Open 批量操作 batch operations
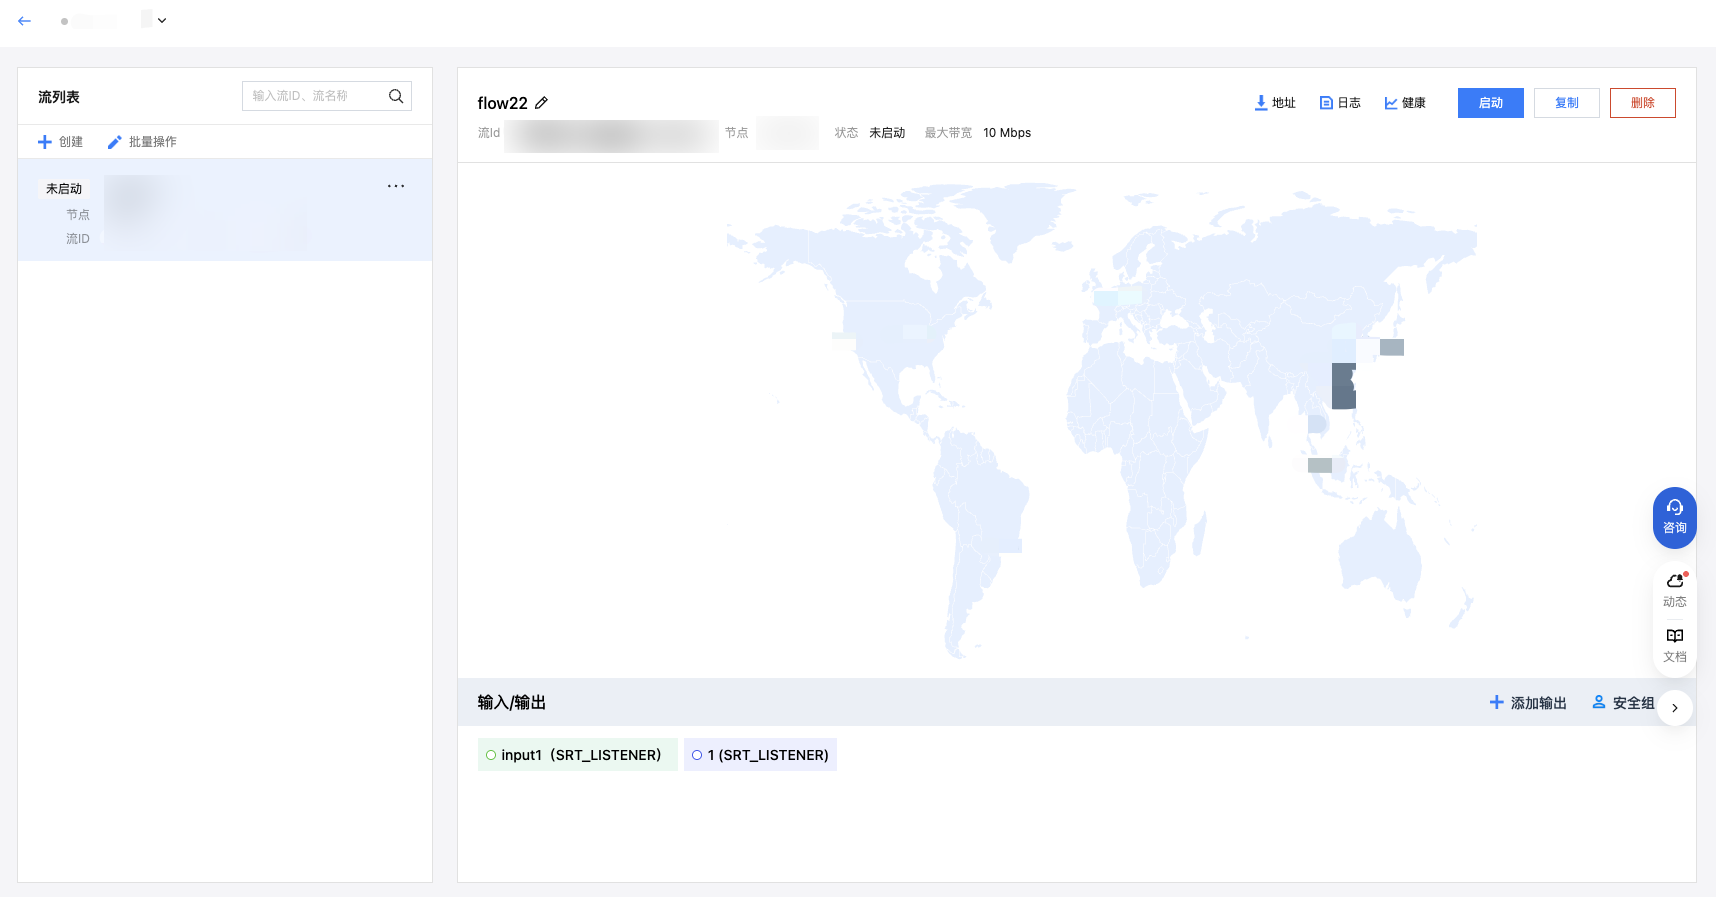Viewport: 1716px width, 897px height. 142,142
